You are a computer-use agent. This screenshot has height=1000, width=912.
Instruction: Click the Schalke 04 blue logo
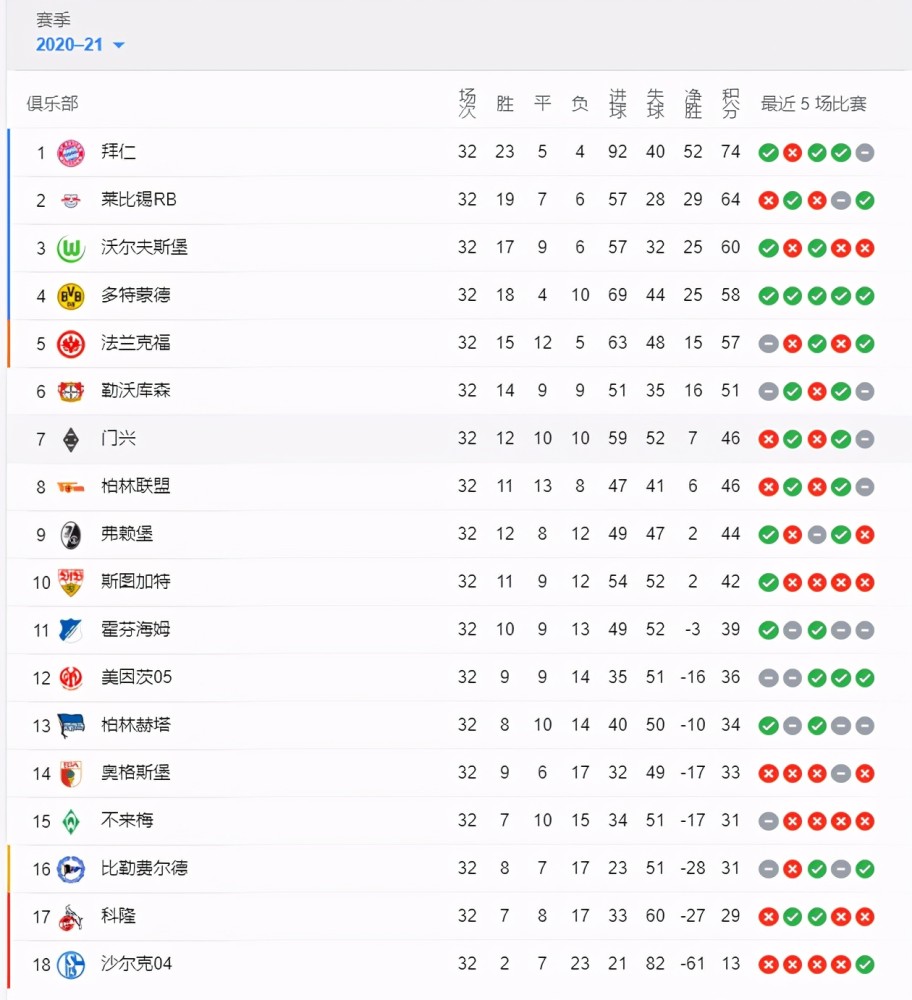pos(71,964)
